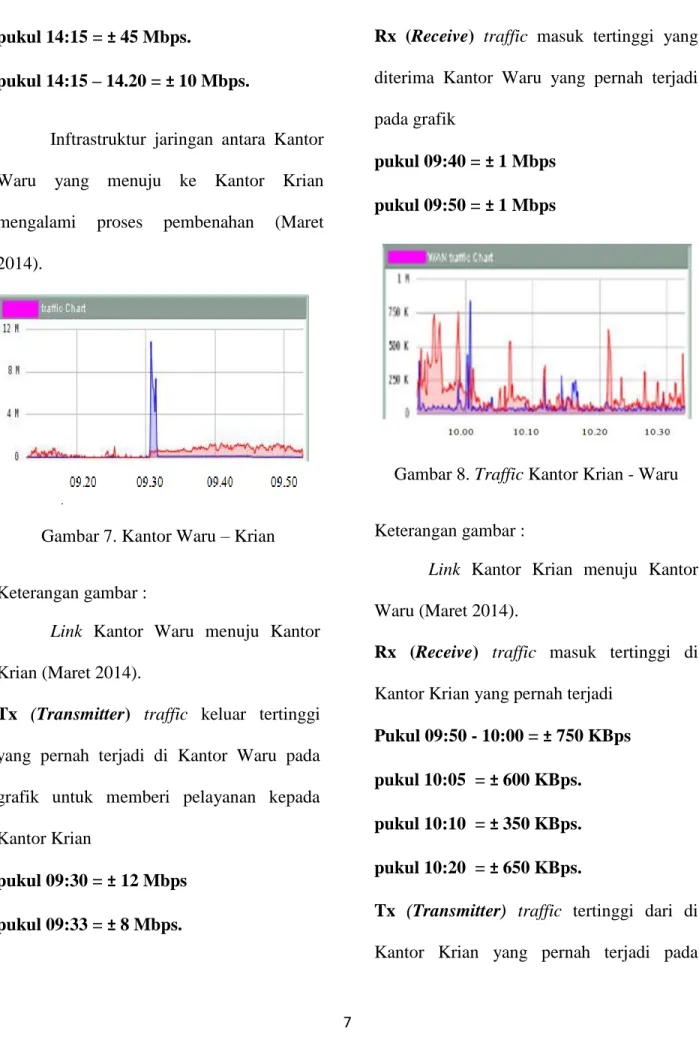This screenshot has height=1052, width=699.
Task: Click 'Pukul 09:50 - 10:00 = ± 750 KBps'
Action: pyautogui.click(x=502, y=735)
